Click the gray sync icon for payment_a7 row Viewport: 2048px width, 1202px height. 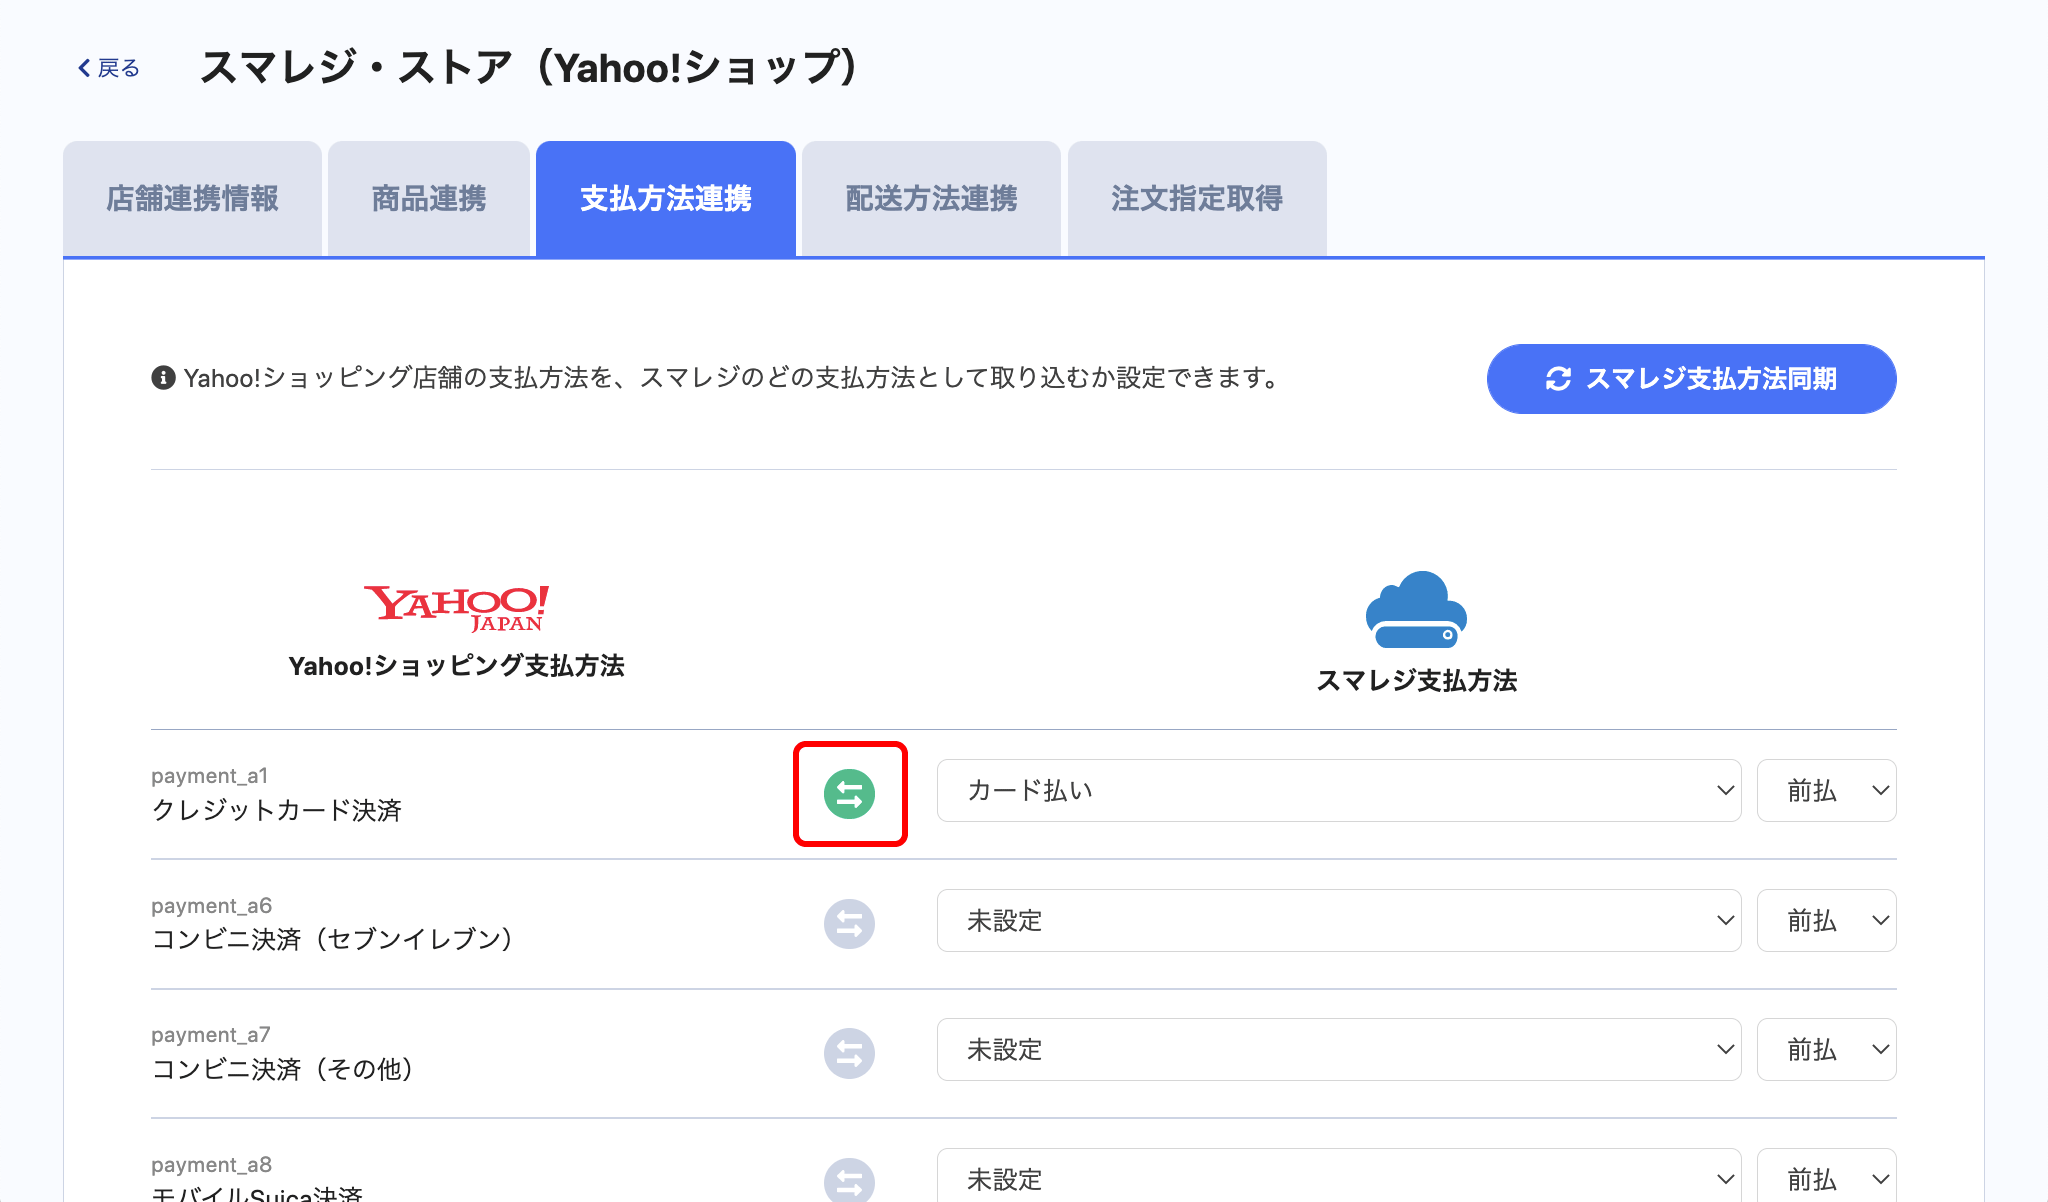coord(849,1053)
